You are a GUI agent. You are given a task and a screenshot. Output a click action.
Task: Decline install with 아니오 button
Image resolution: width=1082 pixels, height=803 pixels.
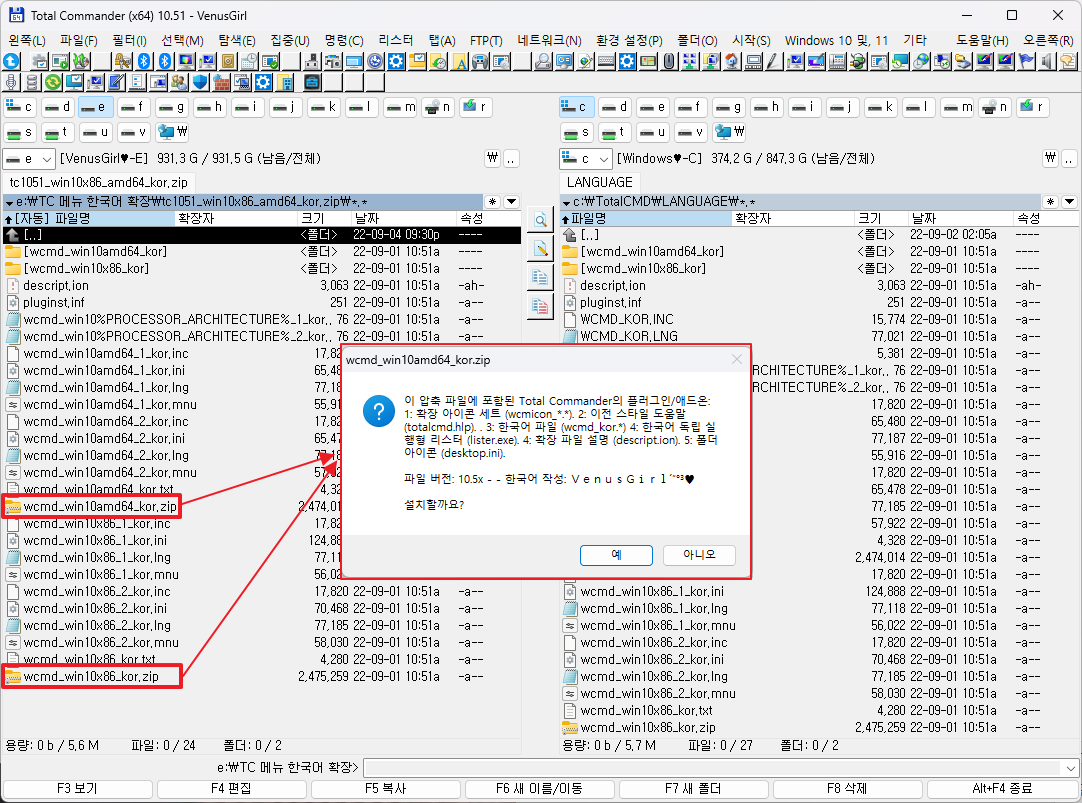pyautogui.click(x=699, y=555)
